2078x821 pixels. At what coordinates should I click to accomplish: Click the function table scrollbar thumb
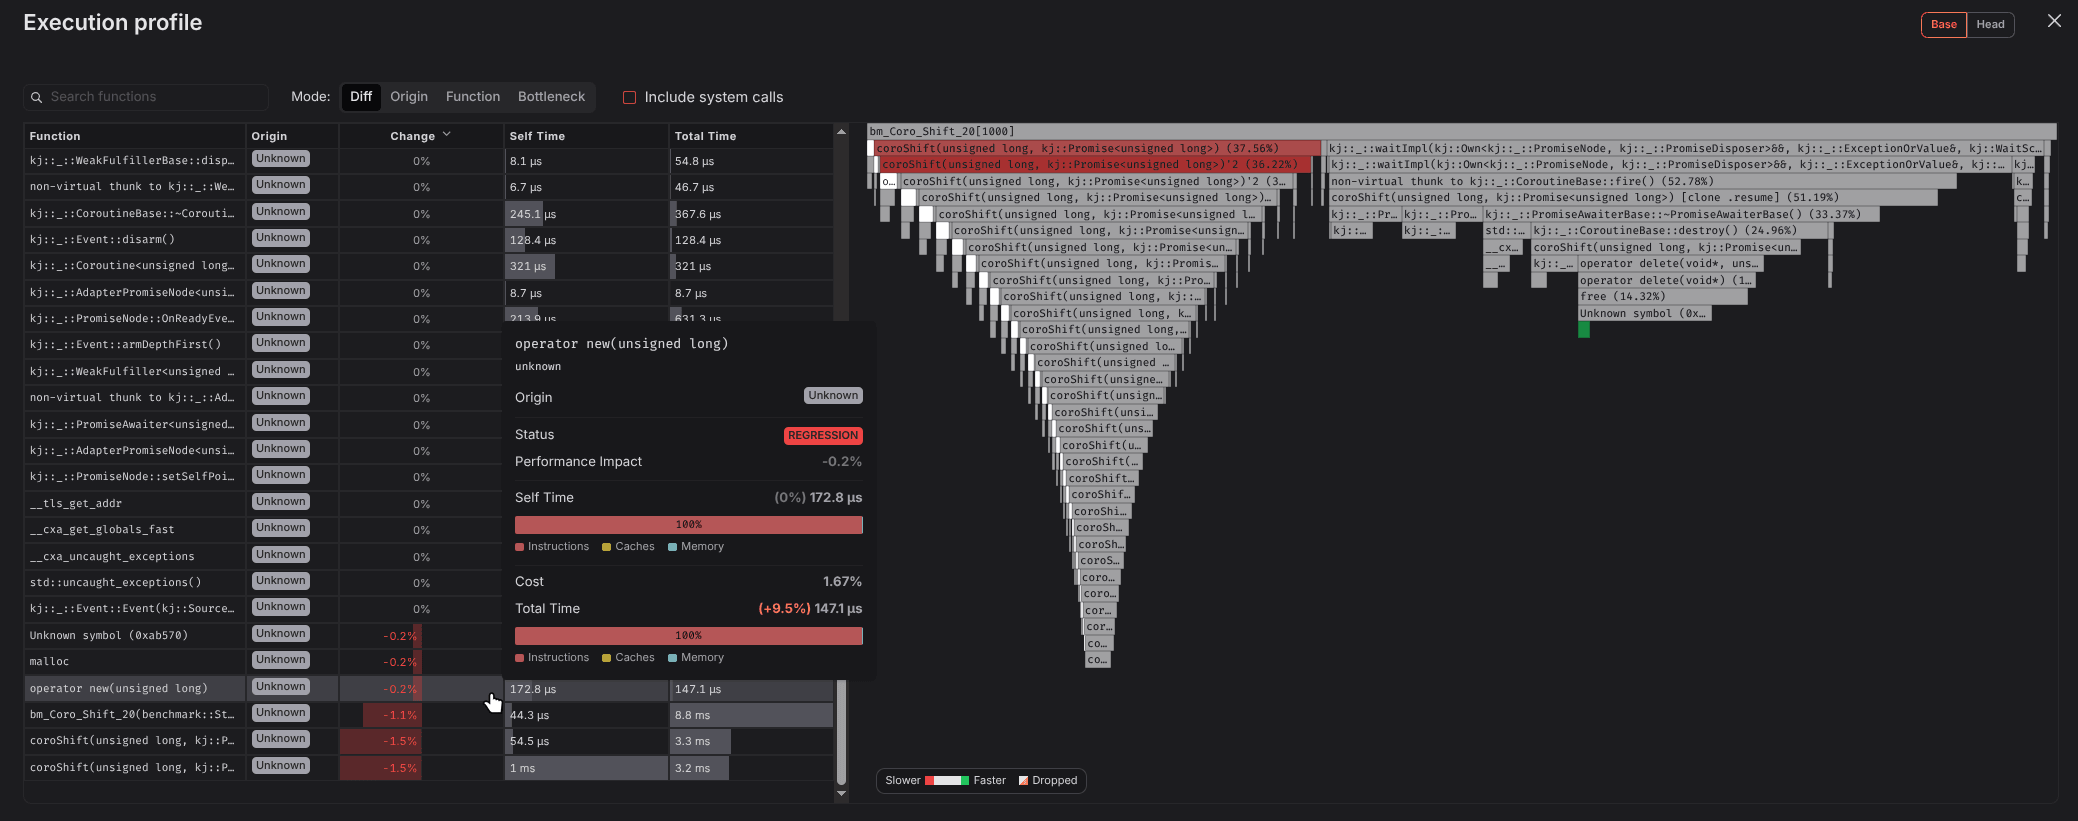tap(841, 730)
